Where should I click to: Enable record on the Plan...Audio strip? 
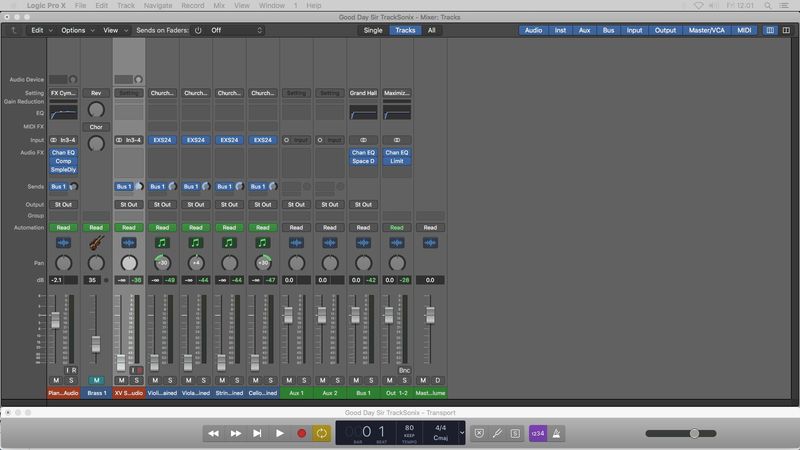click(74, 370)
